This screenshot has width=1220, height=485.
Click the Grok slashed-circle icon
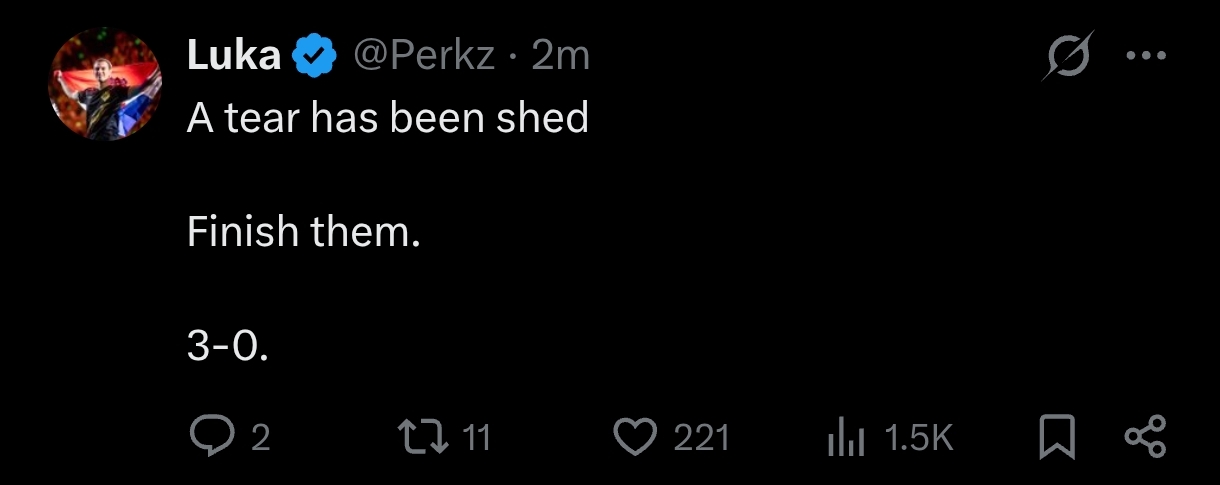[1067, 56]
